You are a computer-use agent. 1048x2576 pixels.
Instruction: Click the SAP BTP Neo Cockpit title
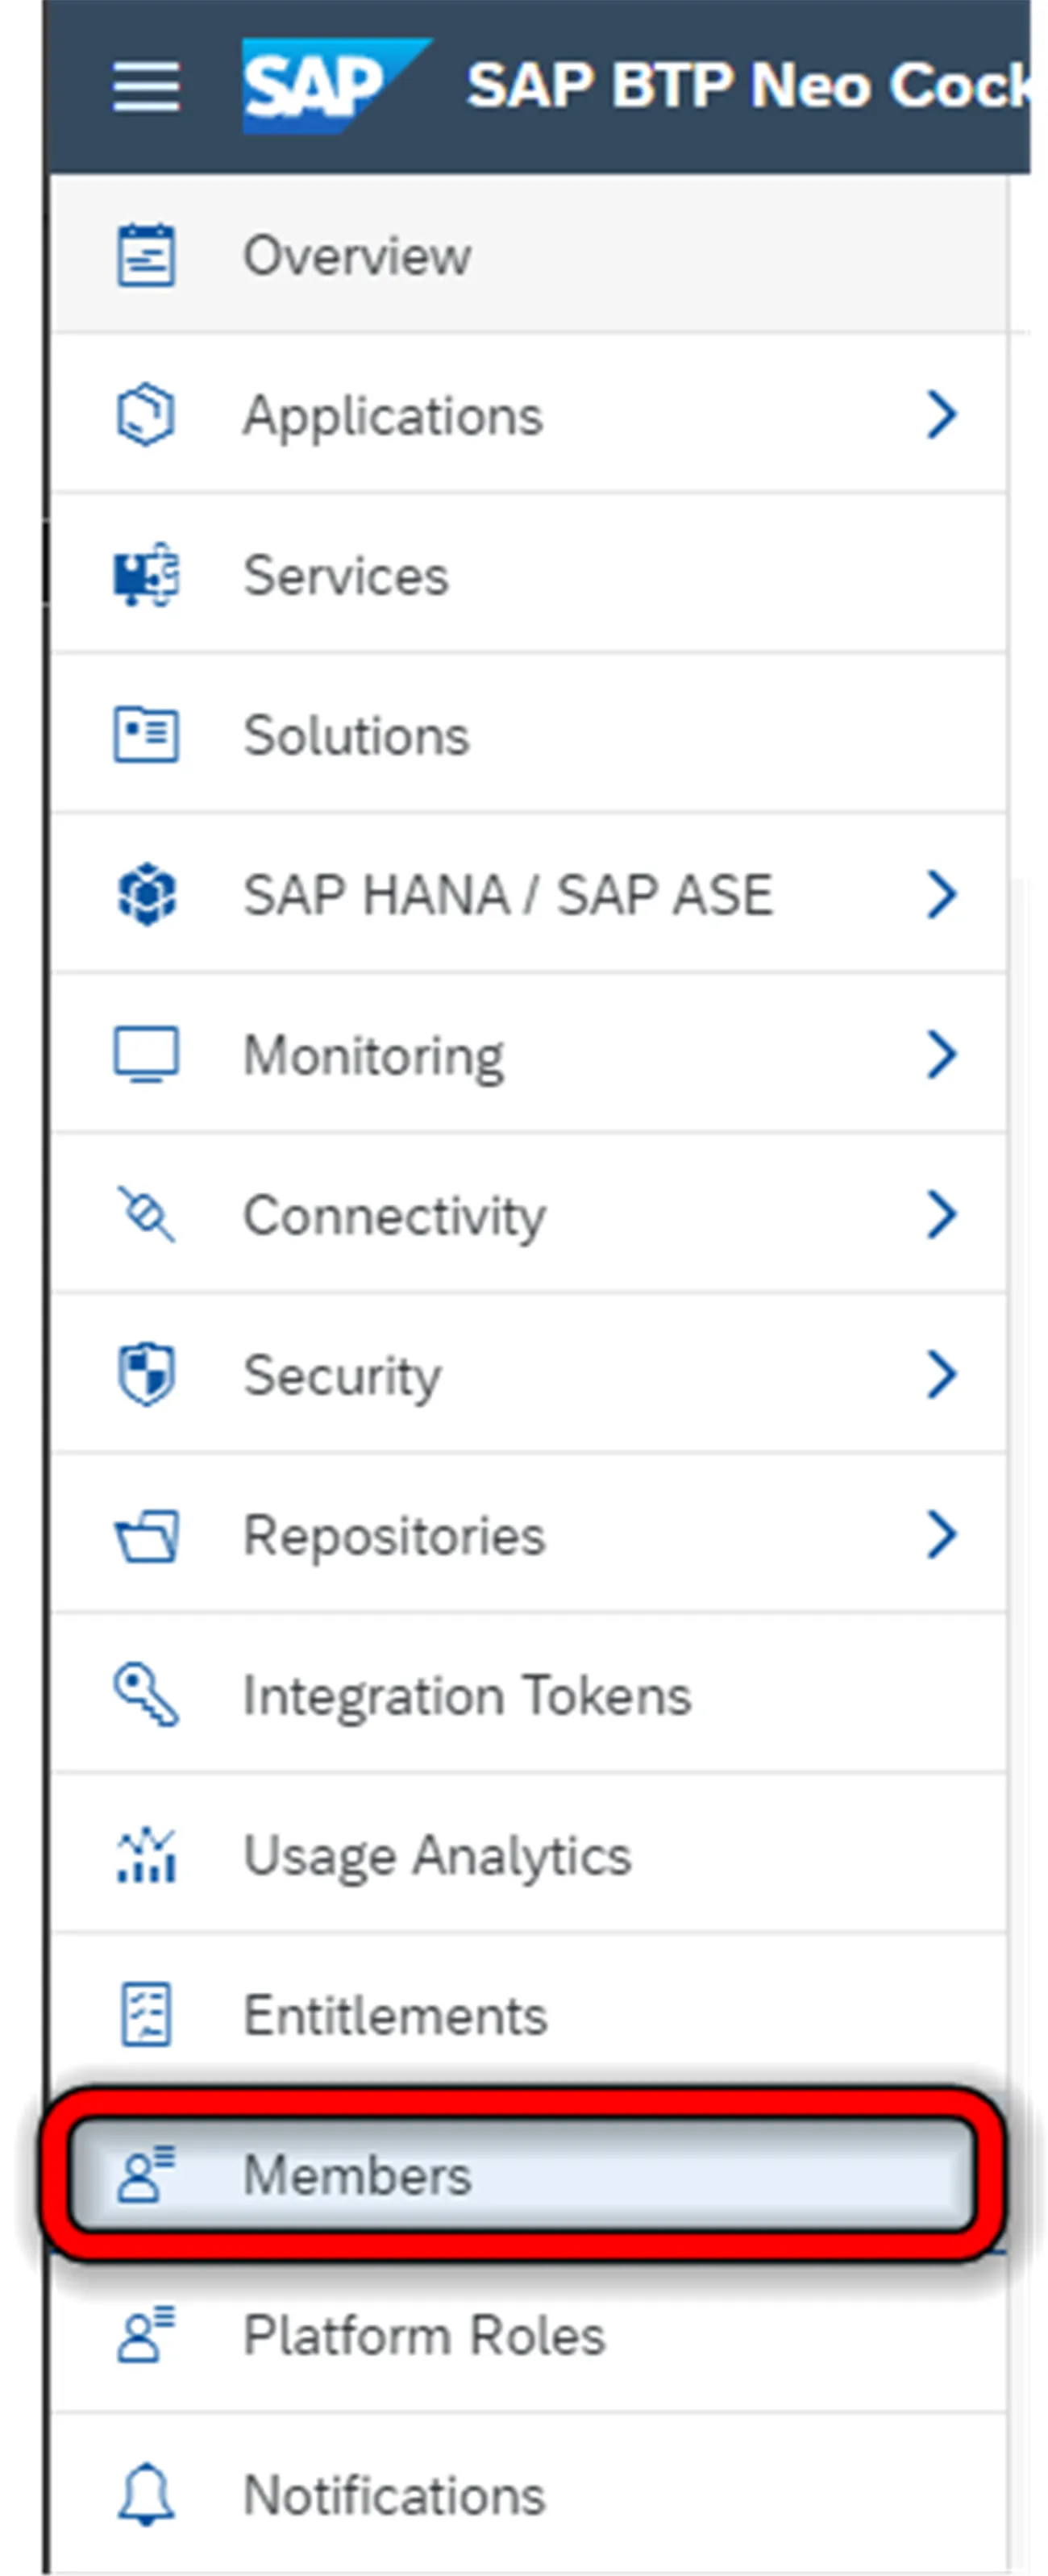coord(748,86)
